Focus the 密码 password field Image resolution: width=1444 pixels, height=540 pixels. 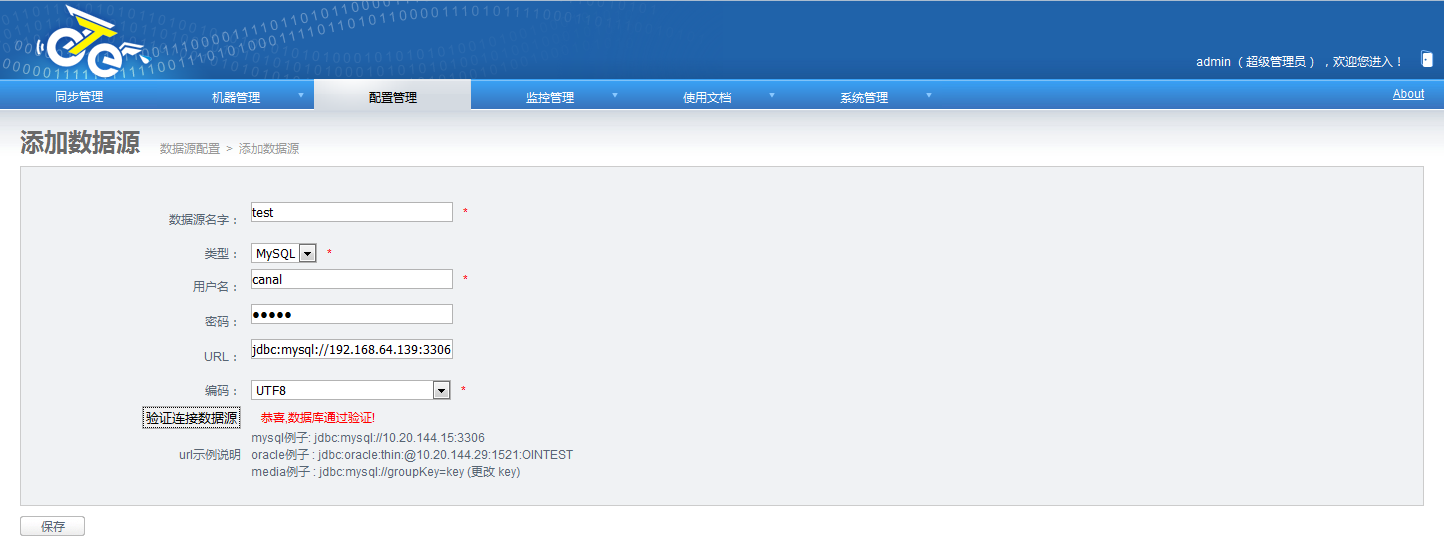352,314
